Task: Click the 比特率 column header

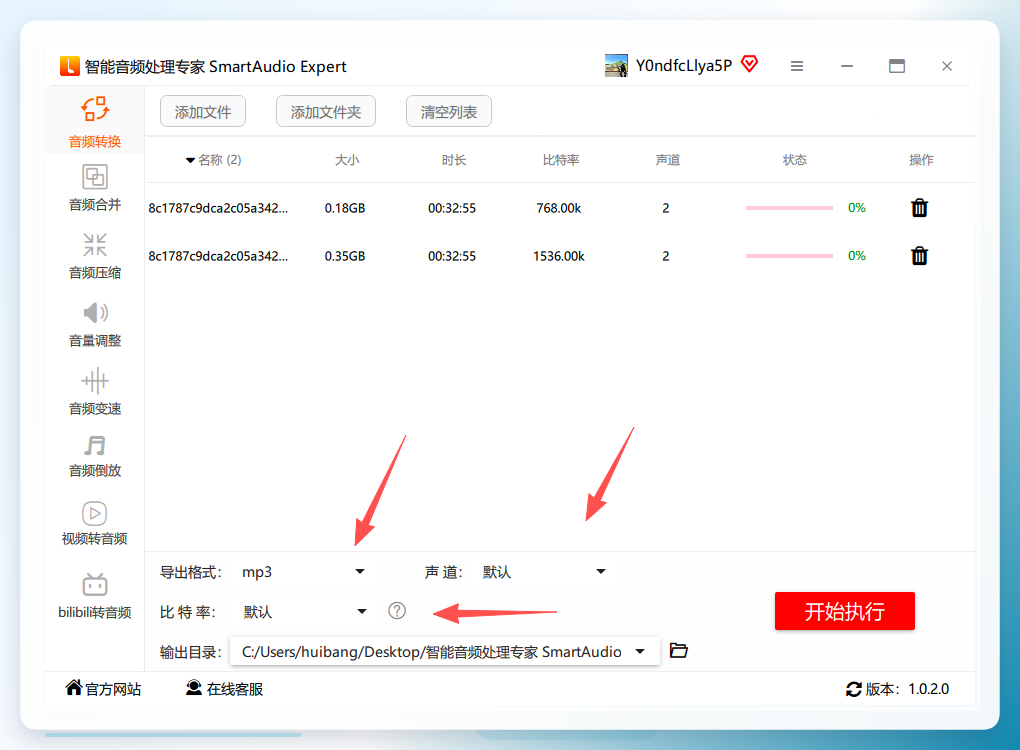Action: click(561, 160)
